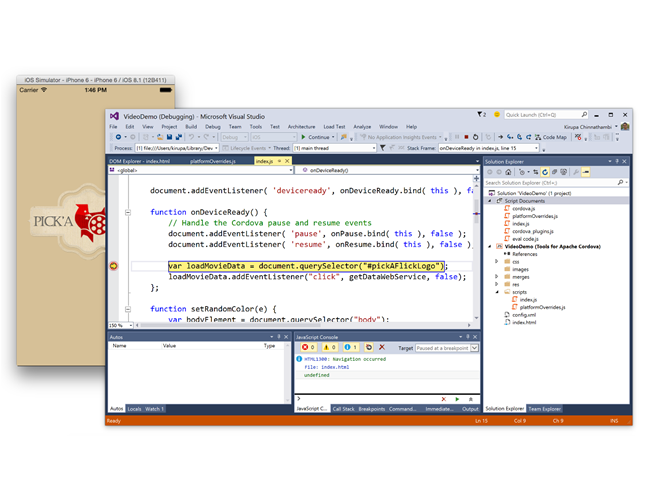Collapse the onDeviceReady function outline
646x495 pixels.
(x=128, y=212)
